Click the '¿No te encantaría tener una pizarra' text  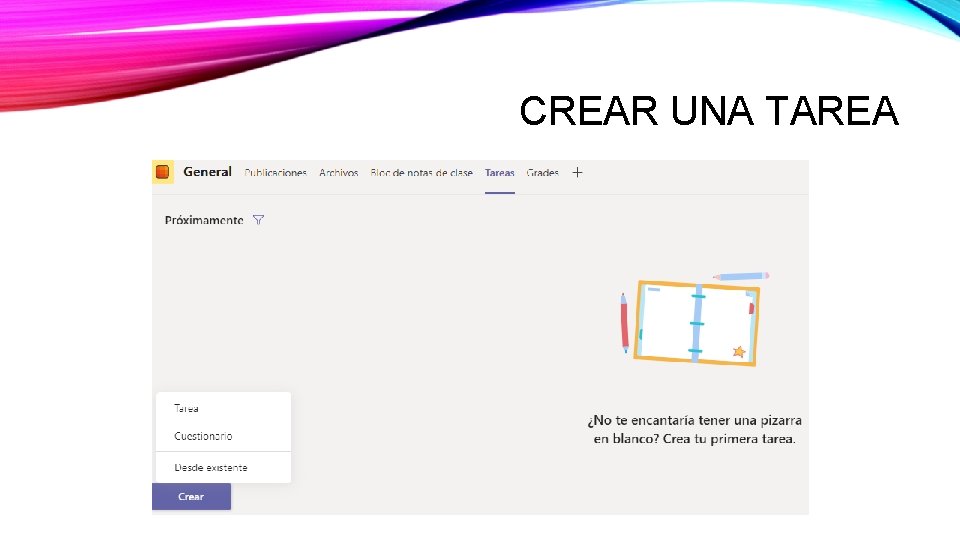(694, 421)
